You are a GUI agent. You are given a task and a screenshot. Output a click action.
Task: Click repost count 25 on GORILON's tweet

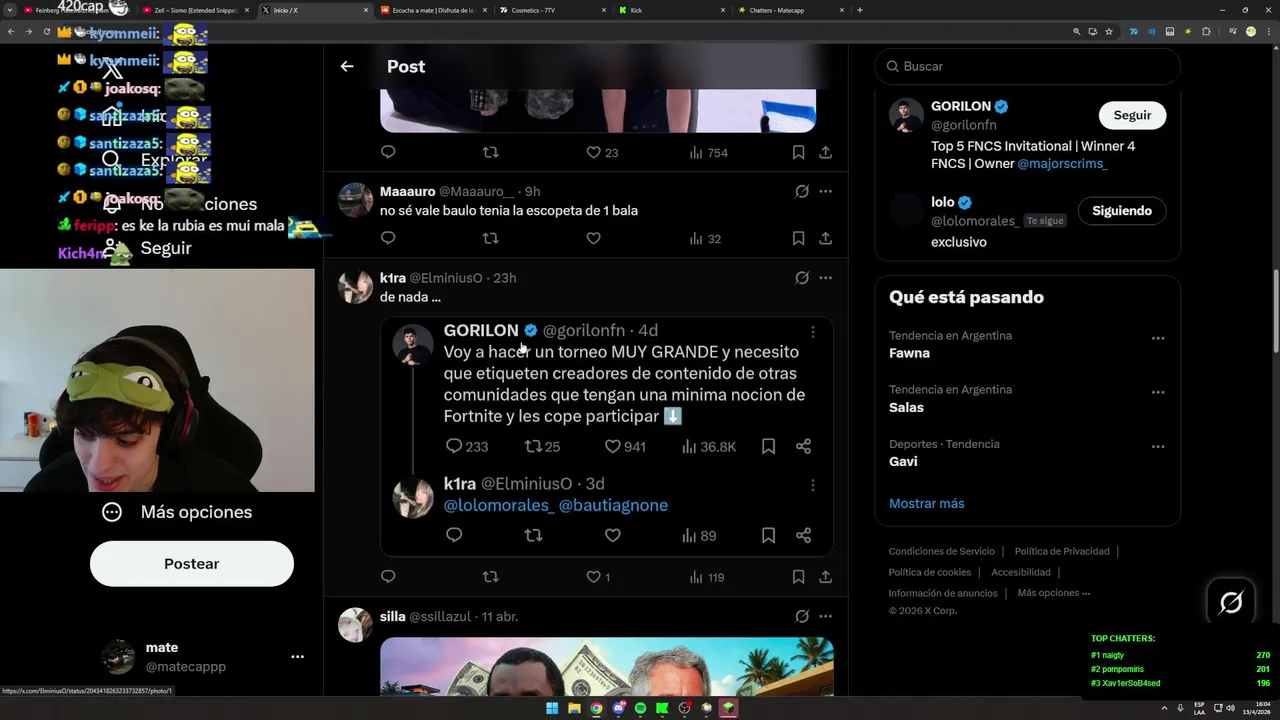pos(542,447)
